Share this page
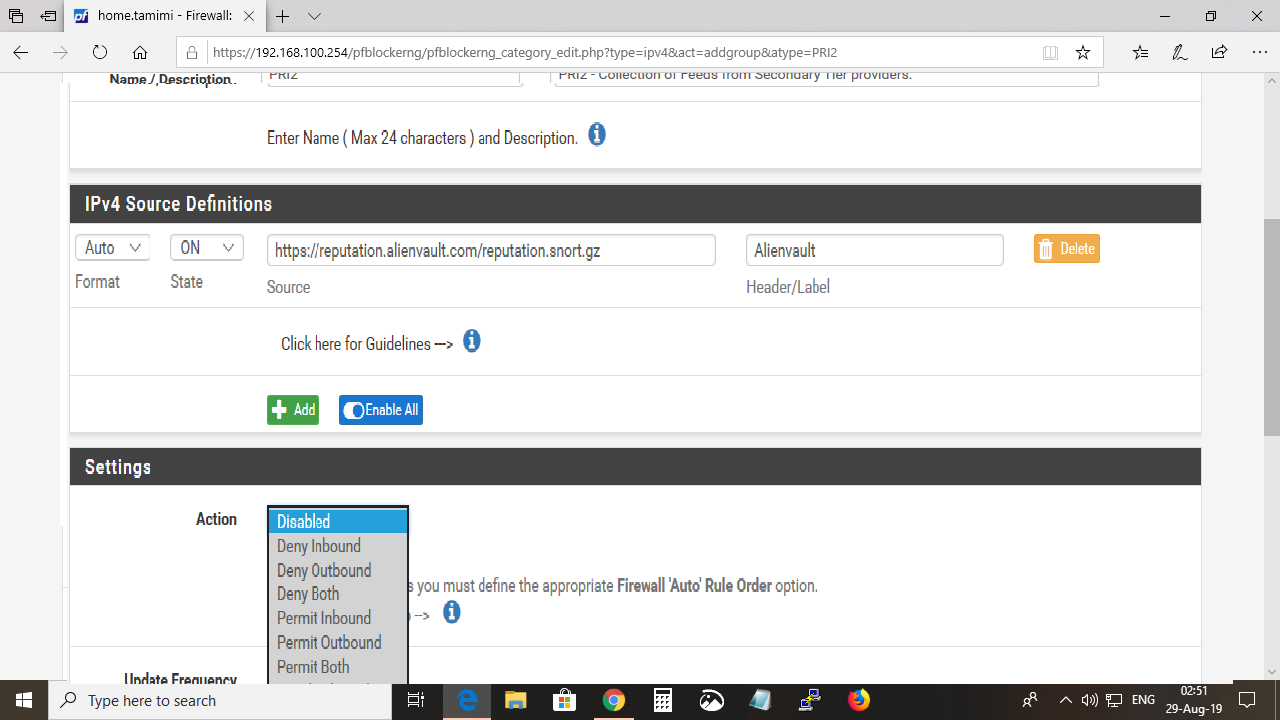 (x=1219, y=52)
